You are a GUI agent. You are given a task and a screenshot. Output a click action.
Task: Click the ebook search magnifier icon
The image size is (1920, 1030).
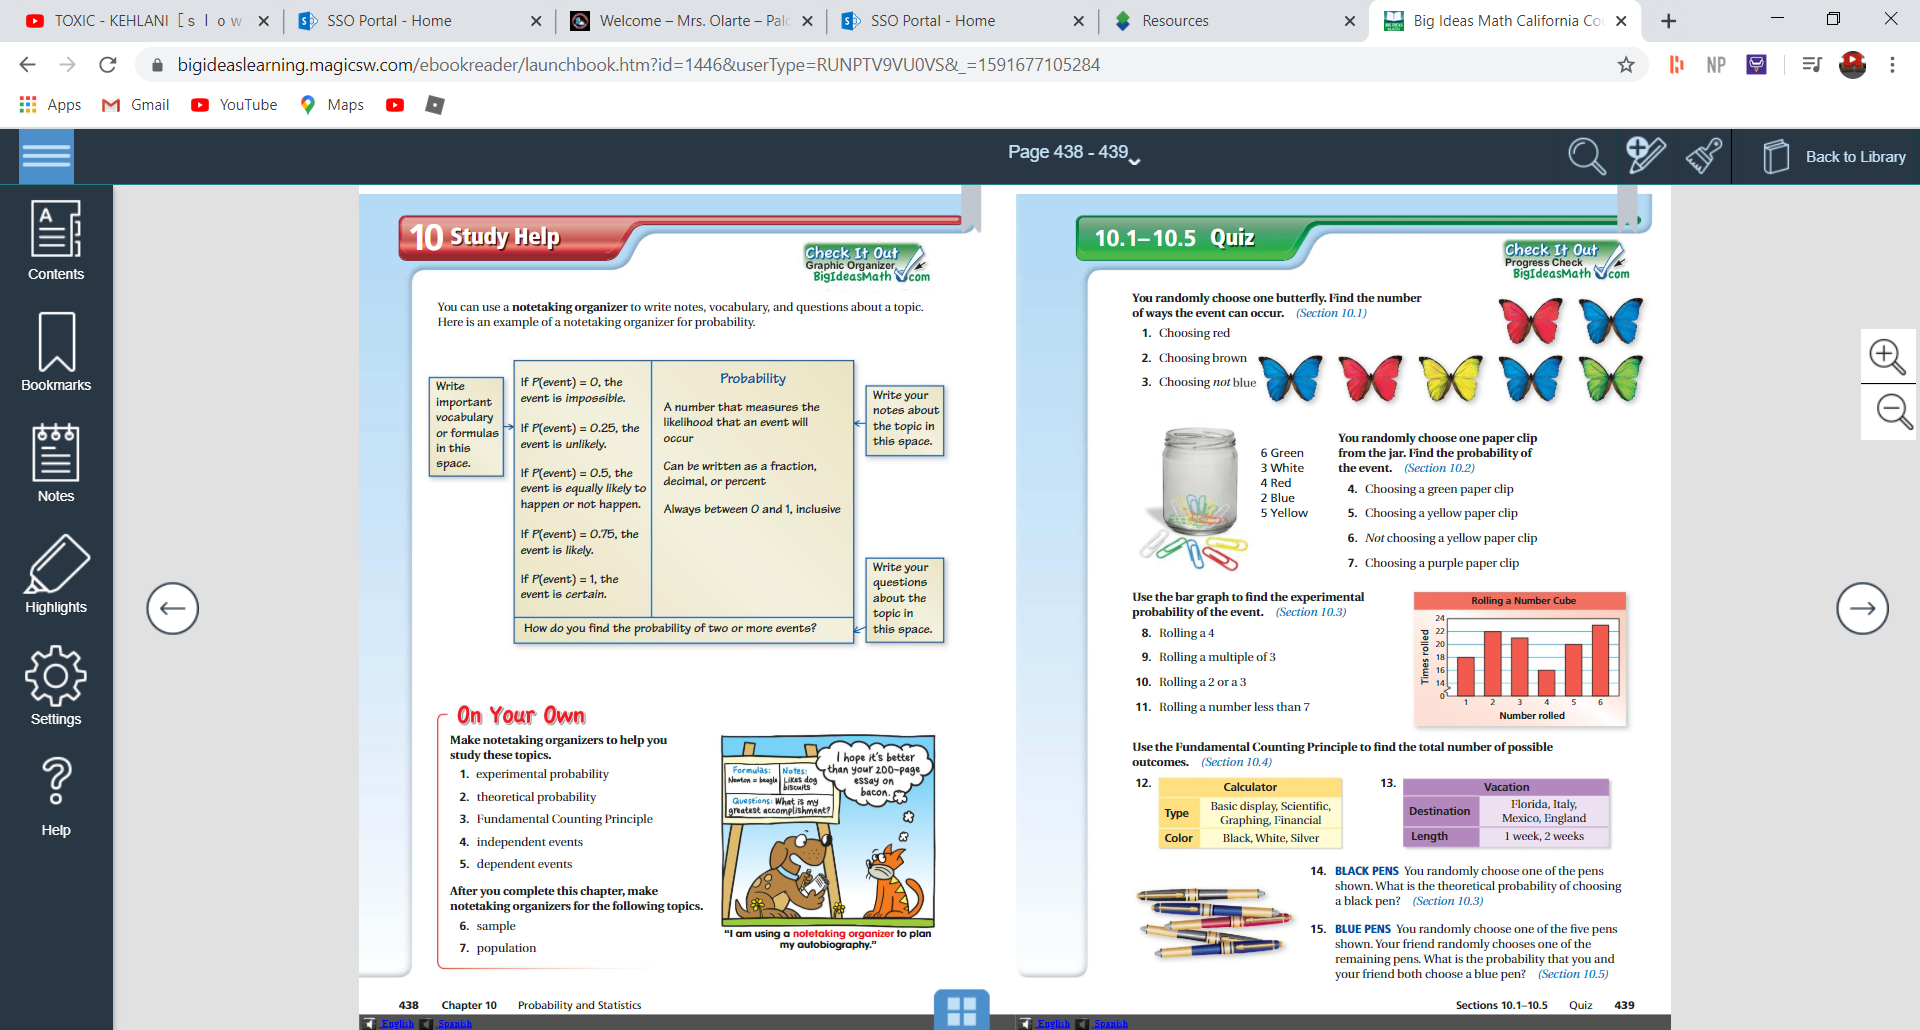pos(1586,156)
